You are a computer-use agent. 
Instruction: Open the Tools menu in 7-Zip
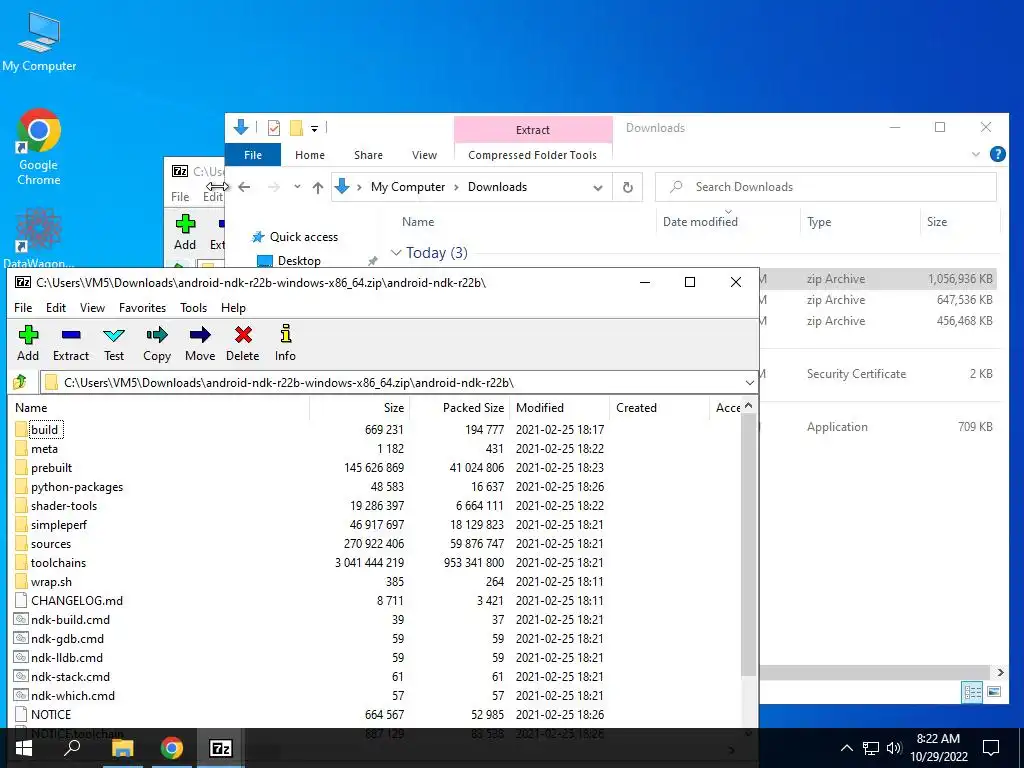point(193,308)
